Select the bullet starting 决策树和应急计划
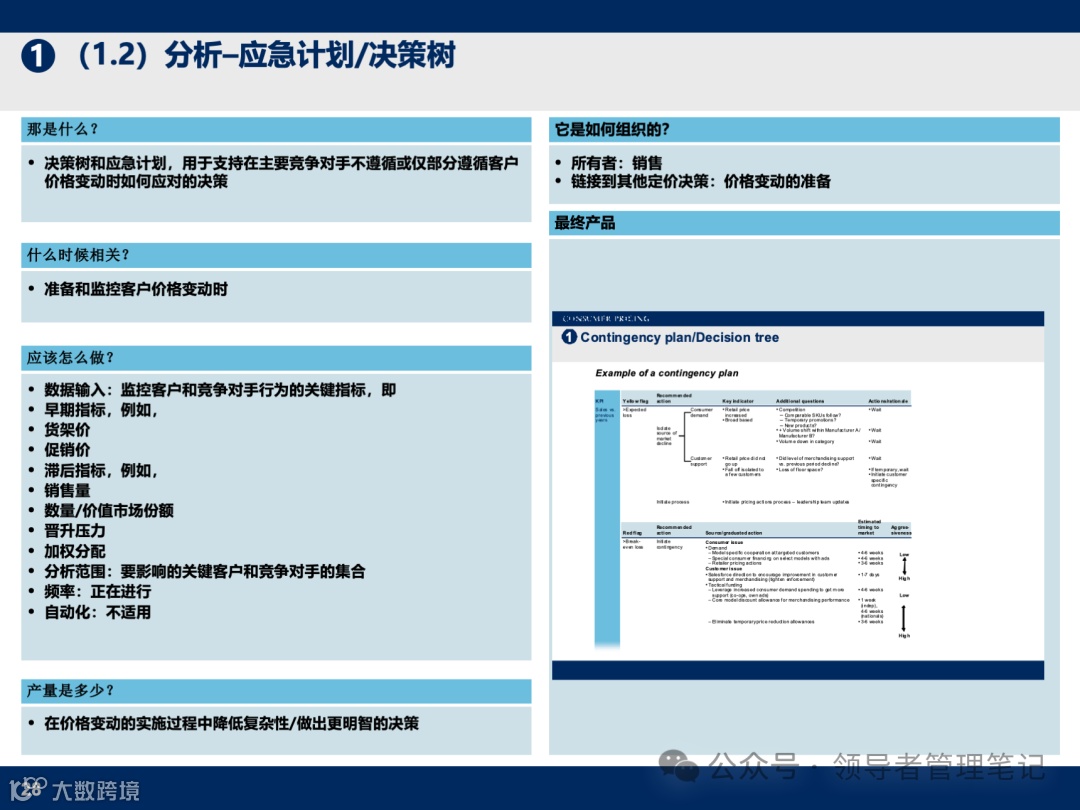Screen dimensions: 1080x810 (x=281, y=172)
